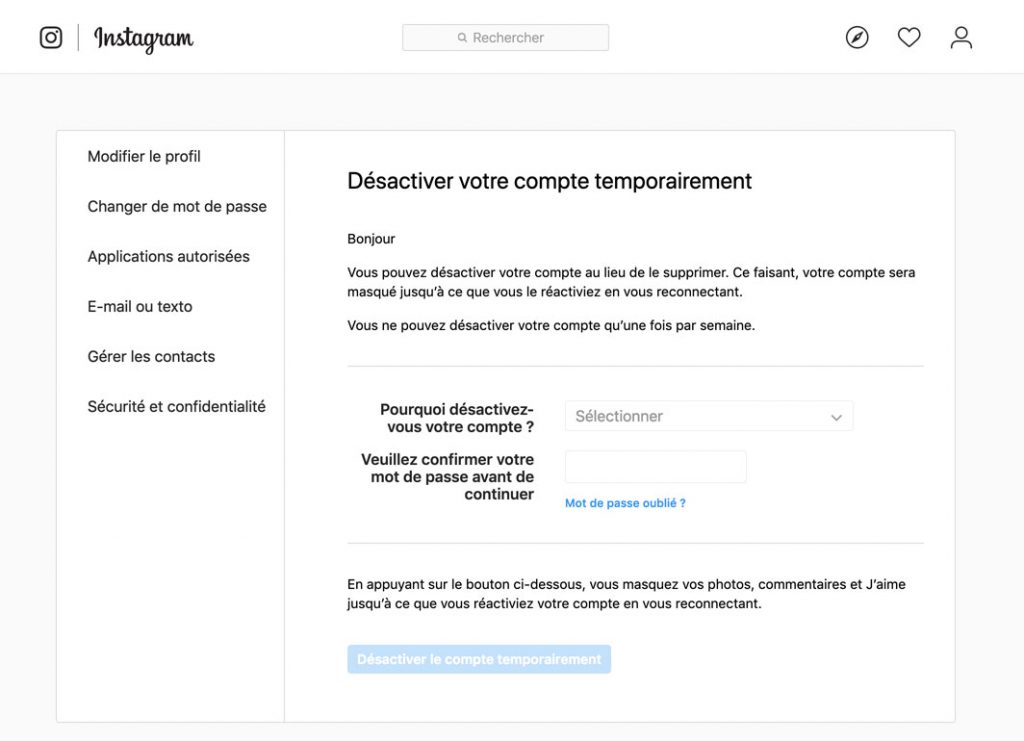Open activity via the heart icon

tap(909, 37)
